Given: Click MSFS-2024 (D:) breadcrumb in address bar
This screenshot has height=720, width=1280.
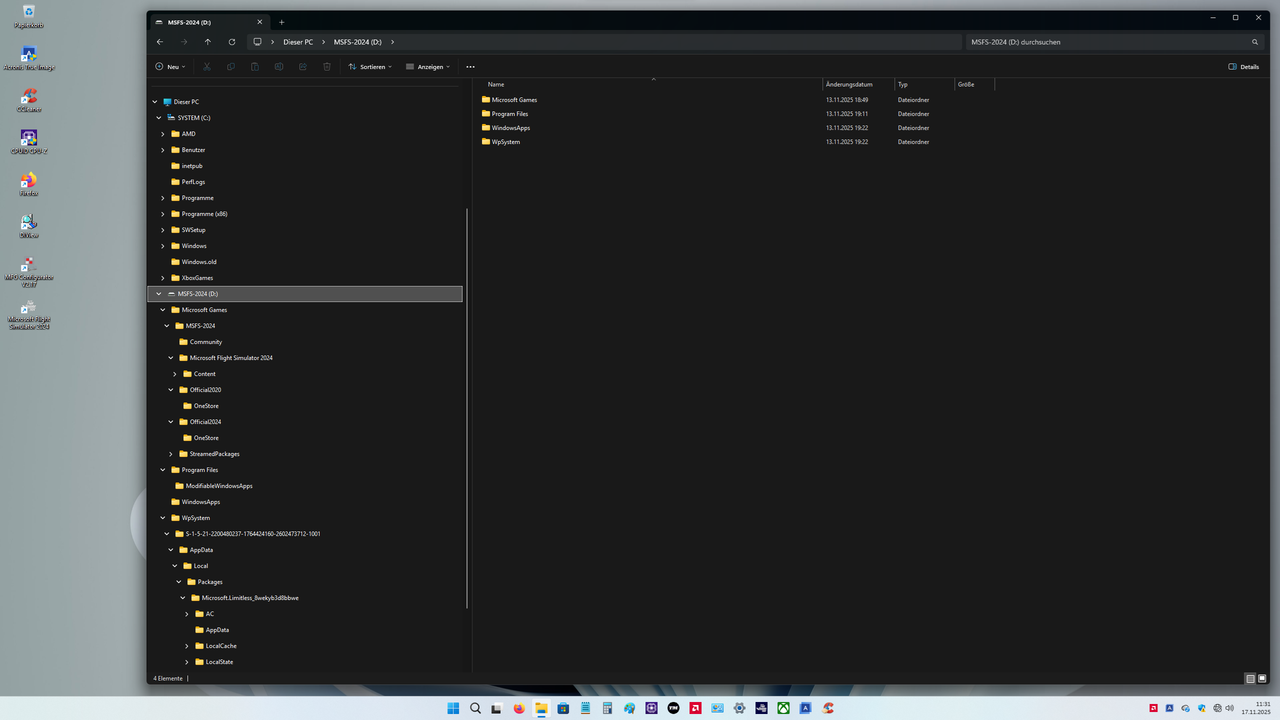Looking at the screenshot, I should [358, 42].
